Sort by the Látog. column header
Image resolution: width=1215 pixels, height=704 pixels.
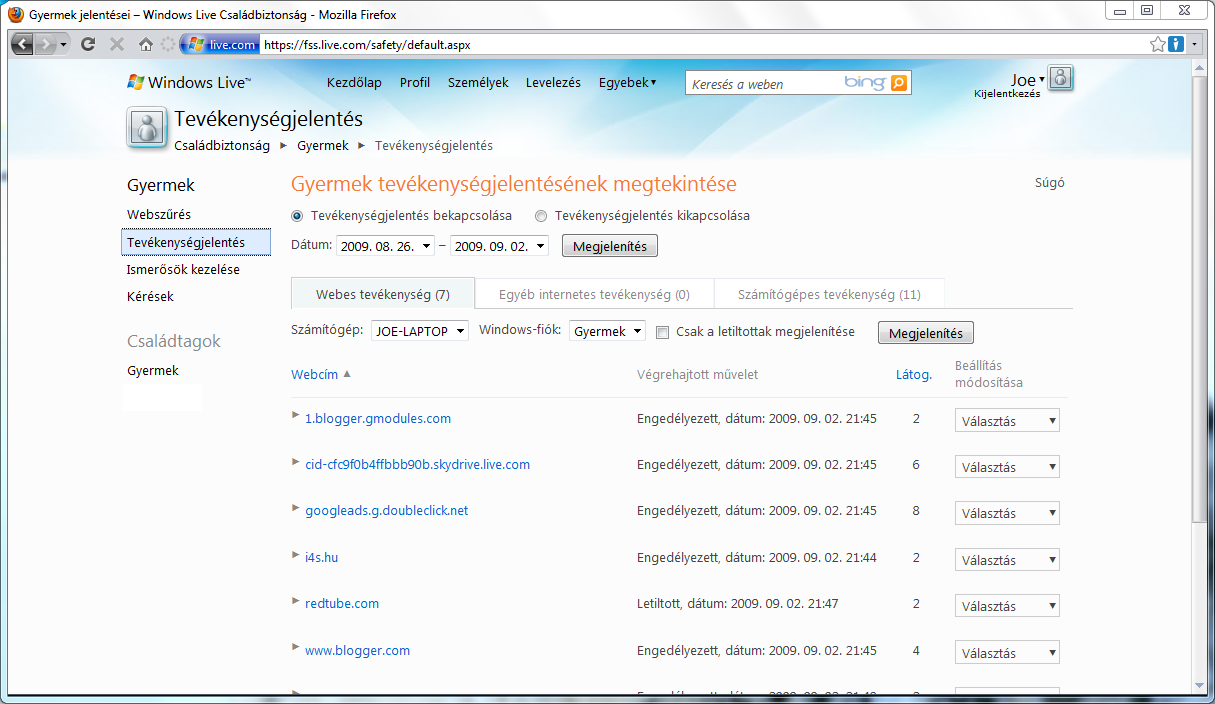click(914, 375)
